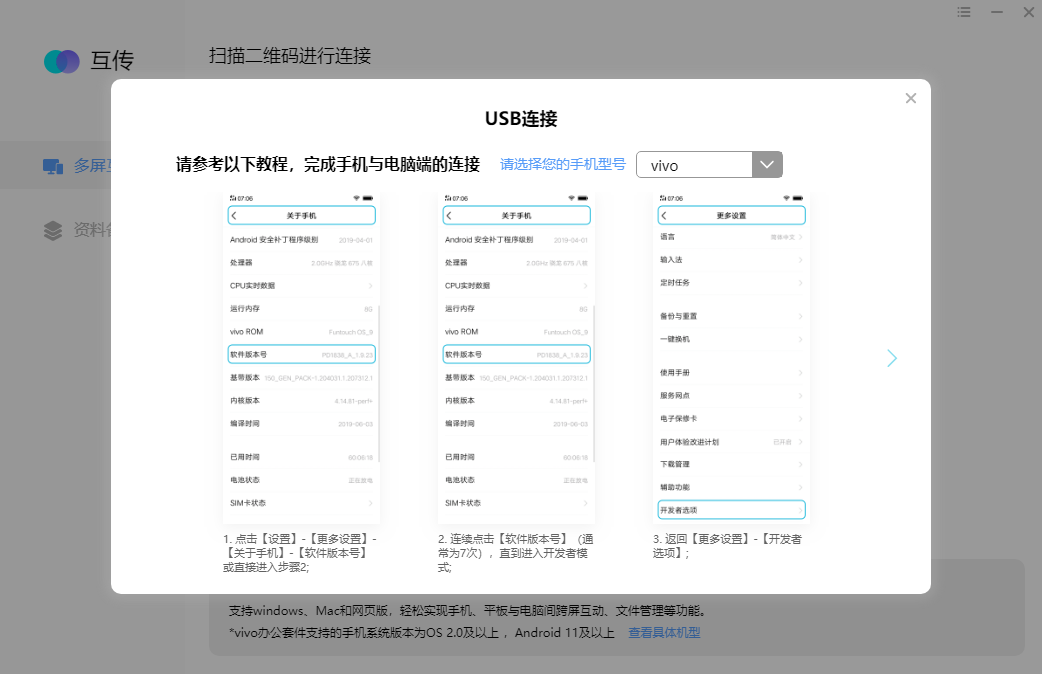
Task: Advance the tutorial with the right chevron
Action: [x=891, y=357]
